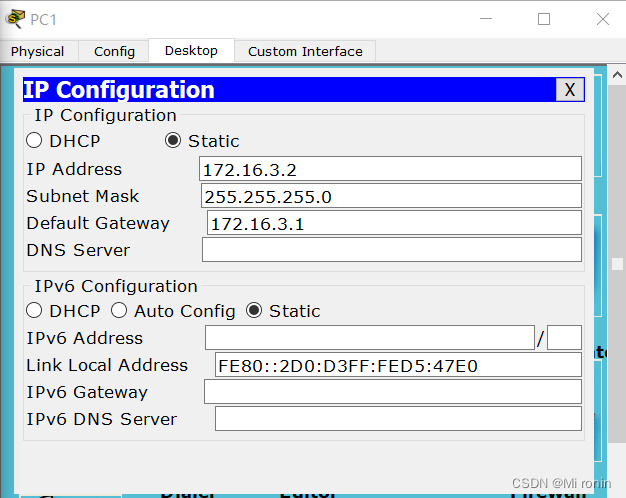
Task: Click the Default Gateway field showing 172.16.3.1
Action: (394, 223)
